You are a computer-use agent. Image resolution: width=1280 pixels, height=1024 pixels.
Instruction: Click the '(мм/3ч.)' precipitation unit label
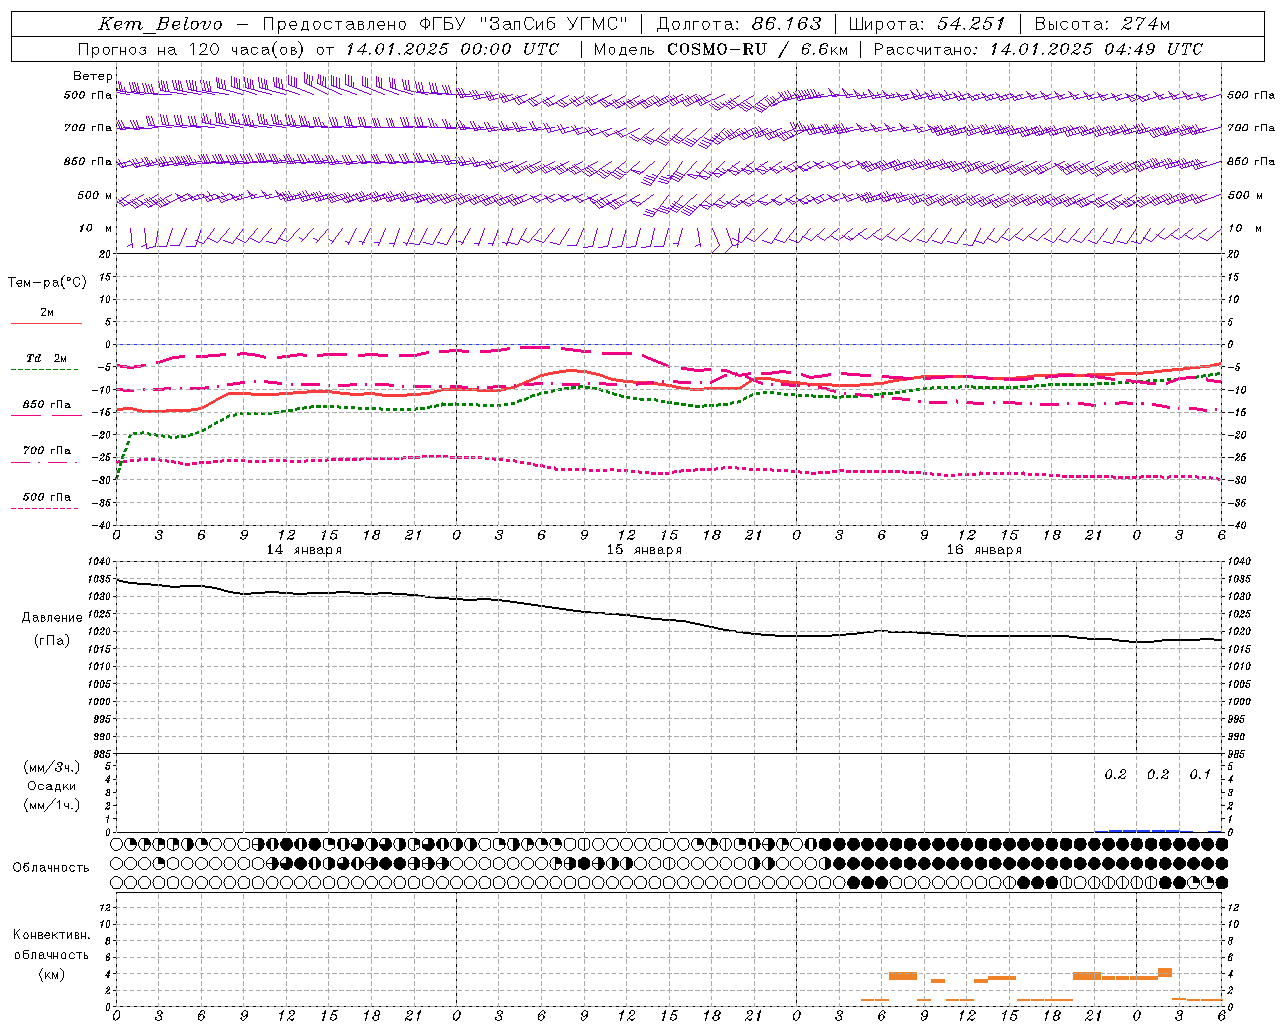(52, 767)
